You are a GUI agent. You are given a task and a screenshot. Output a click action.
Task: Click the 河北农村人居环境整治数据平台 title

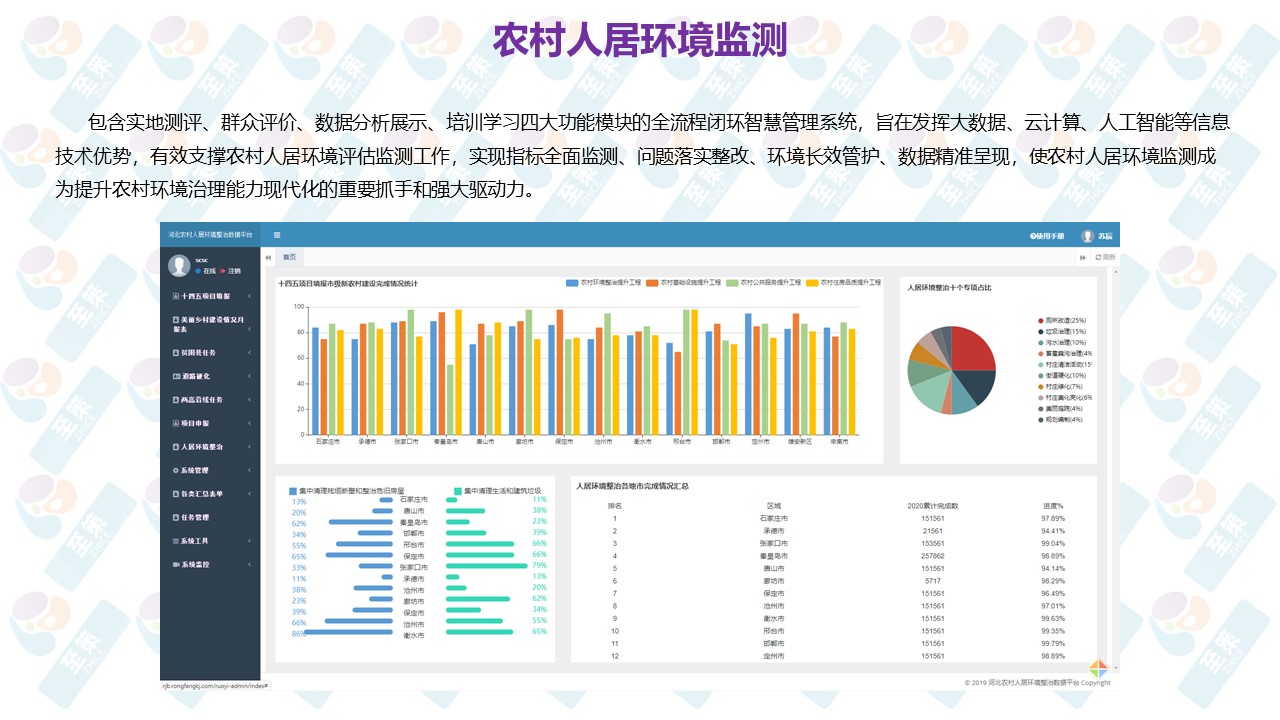[210, 236]
